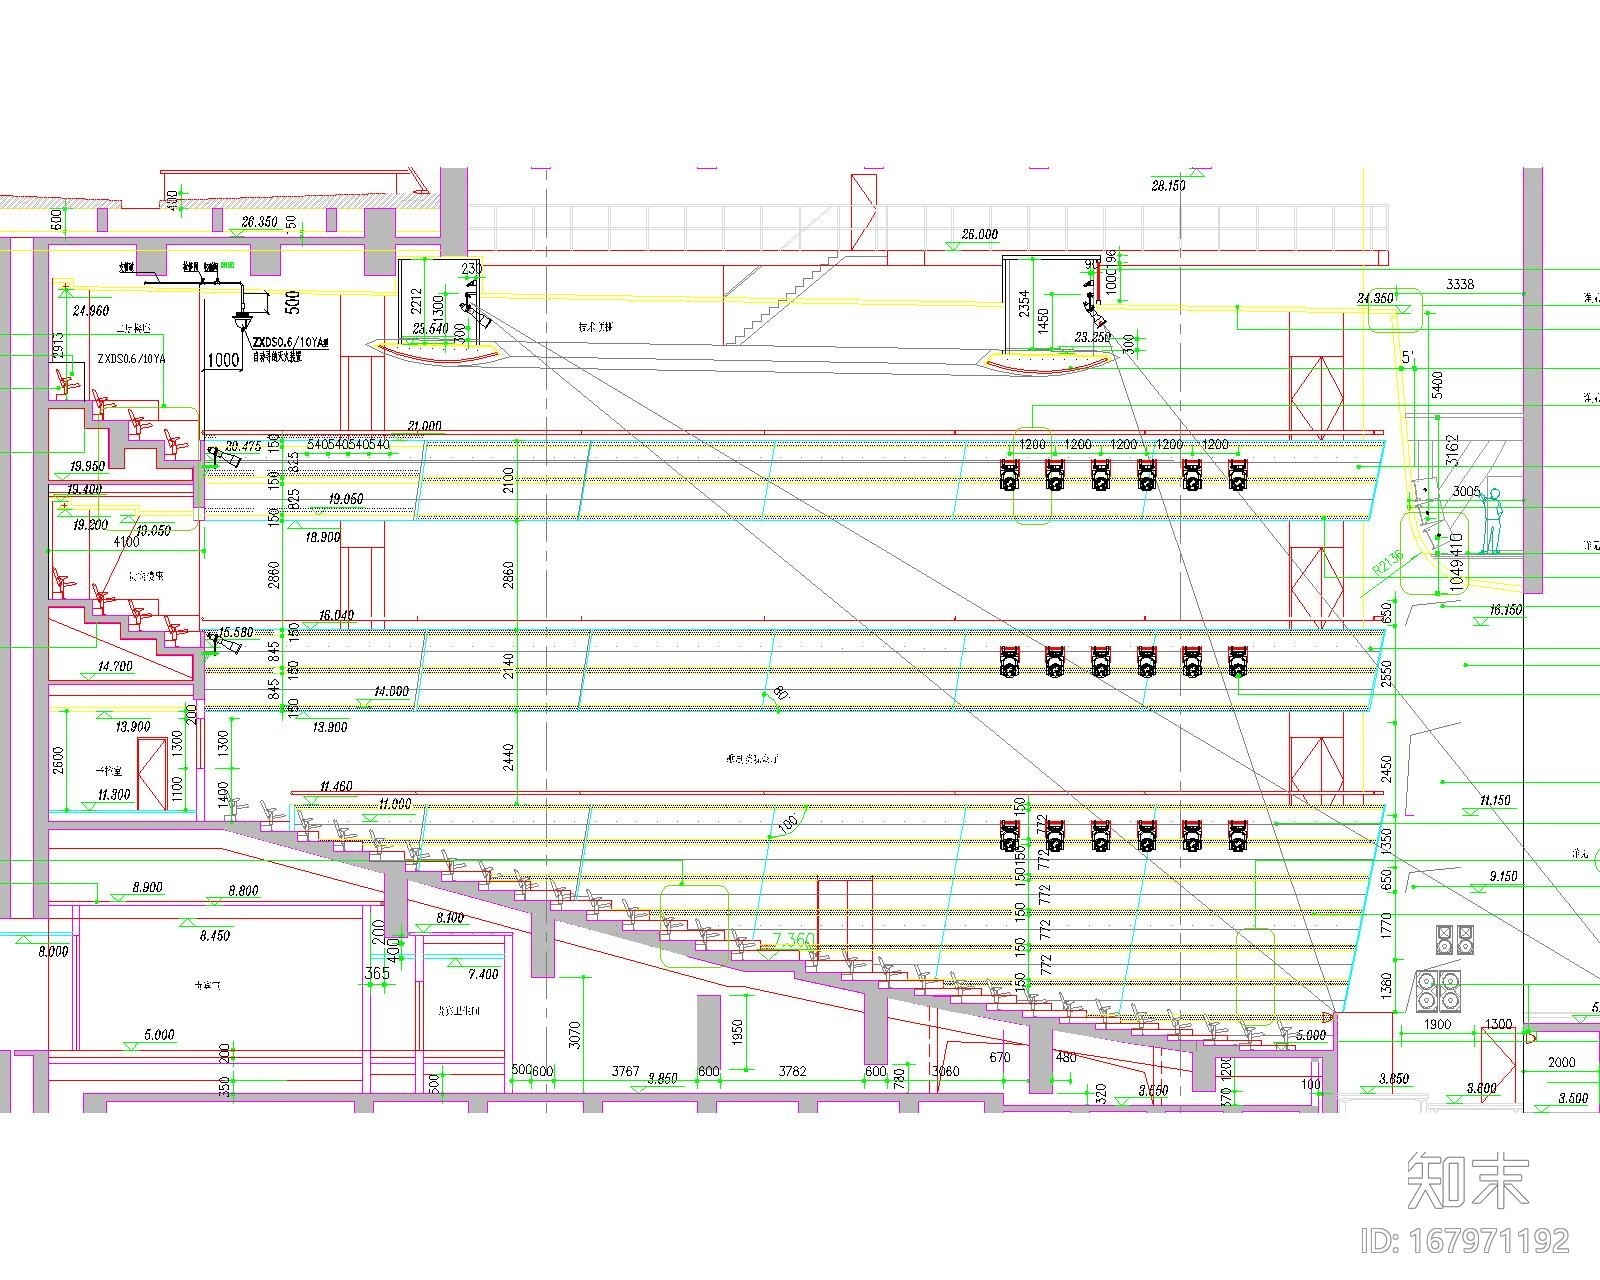This screenshot has width=1600, height=1280.
Task: Click the 19.950 elevation marker
Action: coord(87,466)
